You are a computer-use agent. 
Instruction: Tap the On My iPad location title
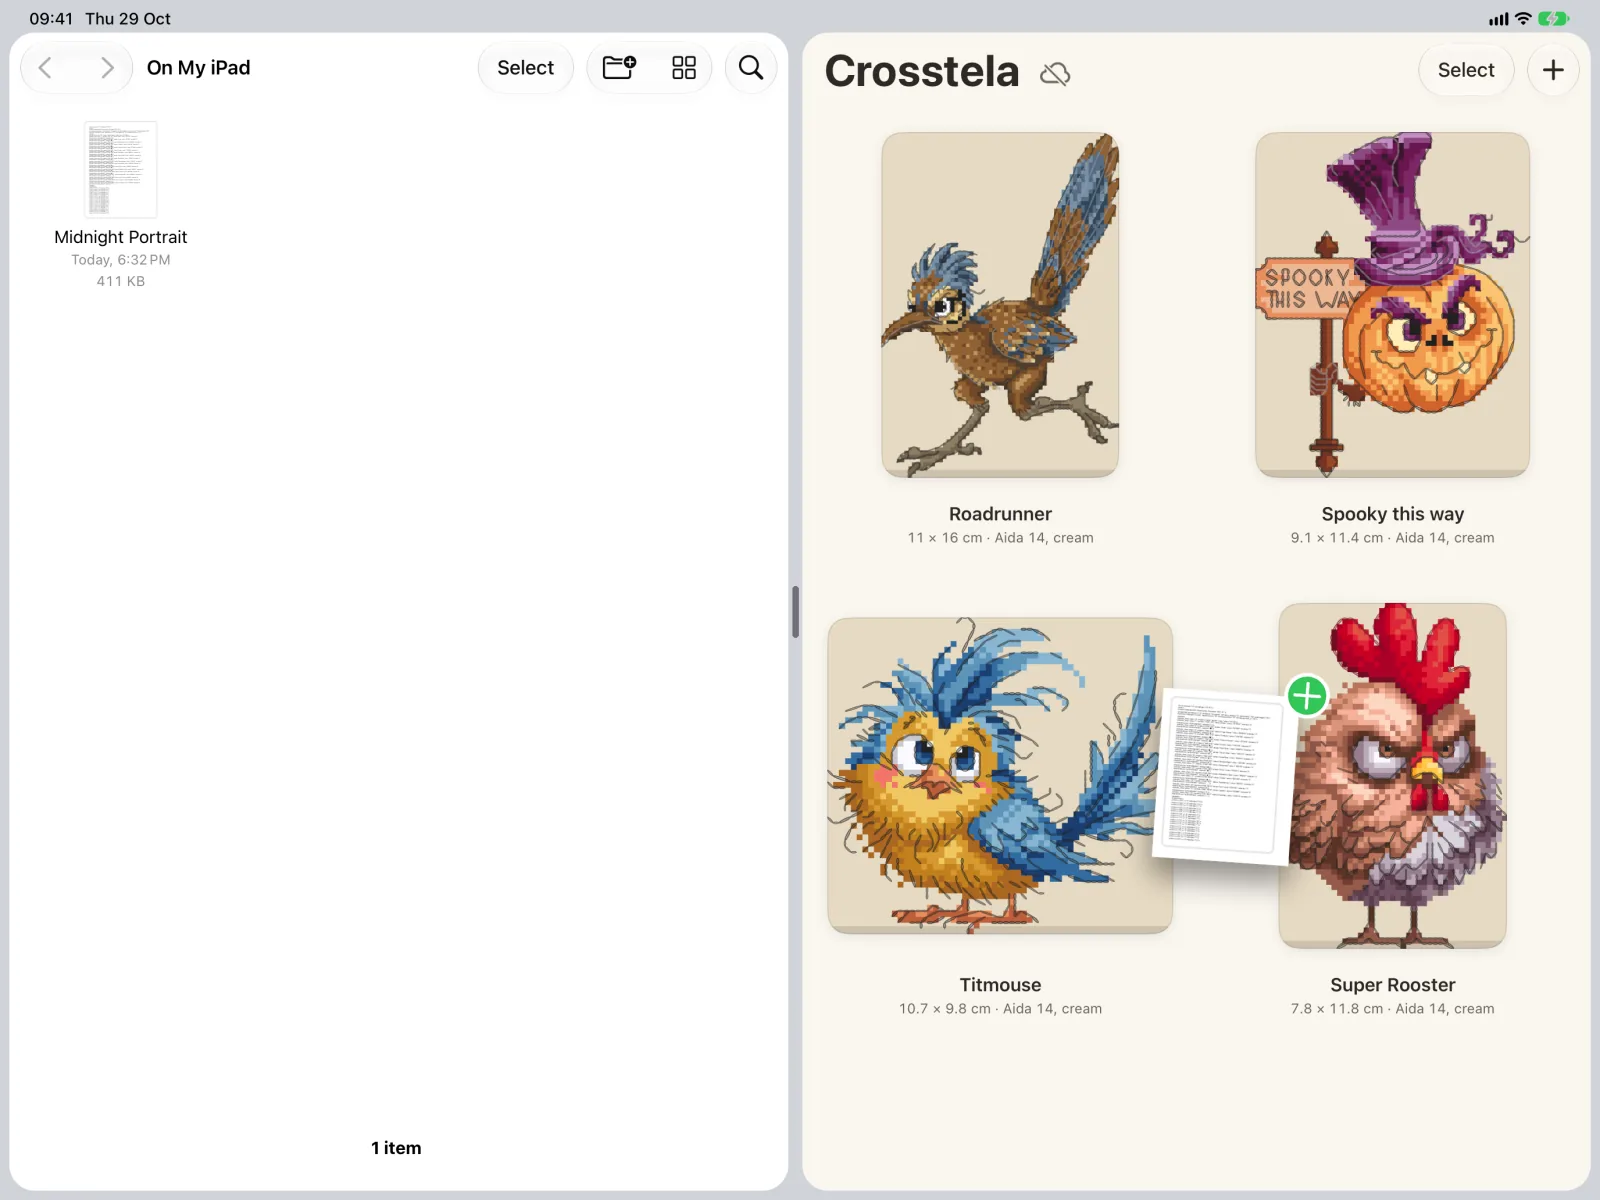click(199, 68)
